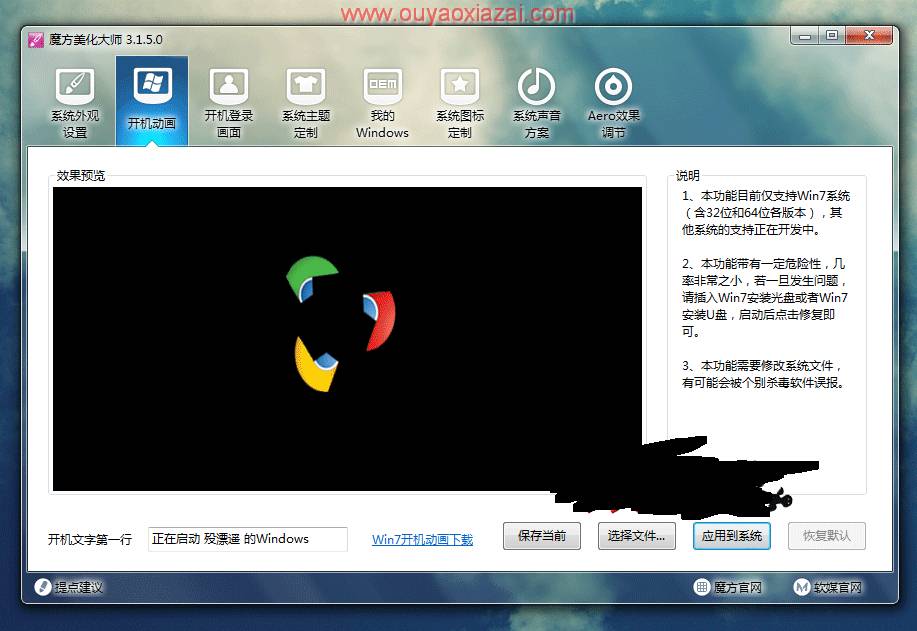The image size is (917, 631).
Task: Open 系统声音方案 music note tab
Action: (536, 102)
